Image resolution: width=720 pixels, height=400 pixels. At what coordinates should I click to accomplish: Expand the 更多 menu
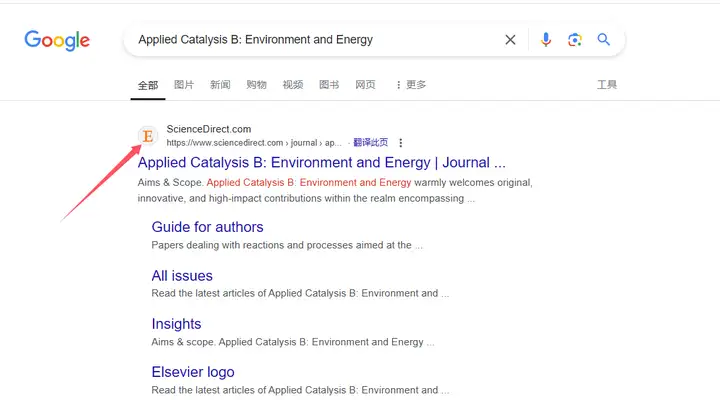(x=411, y=85)
